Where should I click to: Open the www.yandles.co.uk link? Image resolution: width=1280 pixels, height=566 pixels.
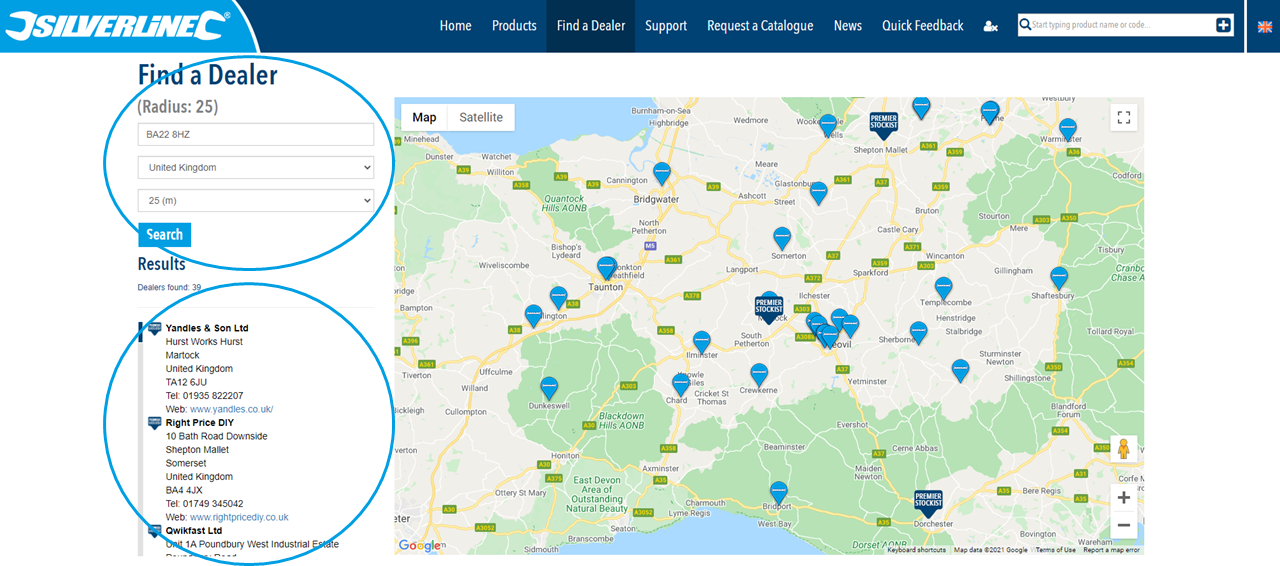(231, 409)
